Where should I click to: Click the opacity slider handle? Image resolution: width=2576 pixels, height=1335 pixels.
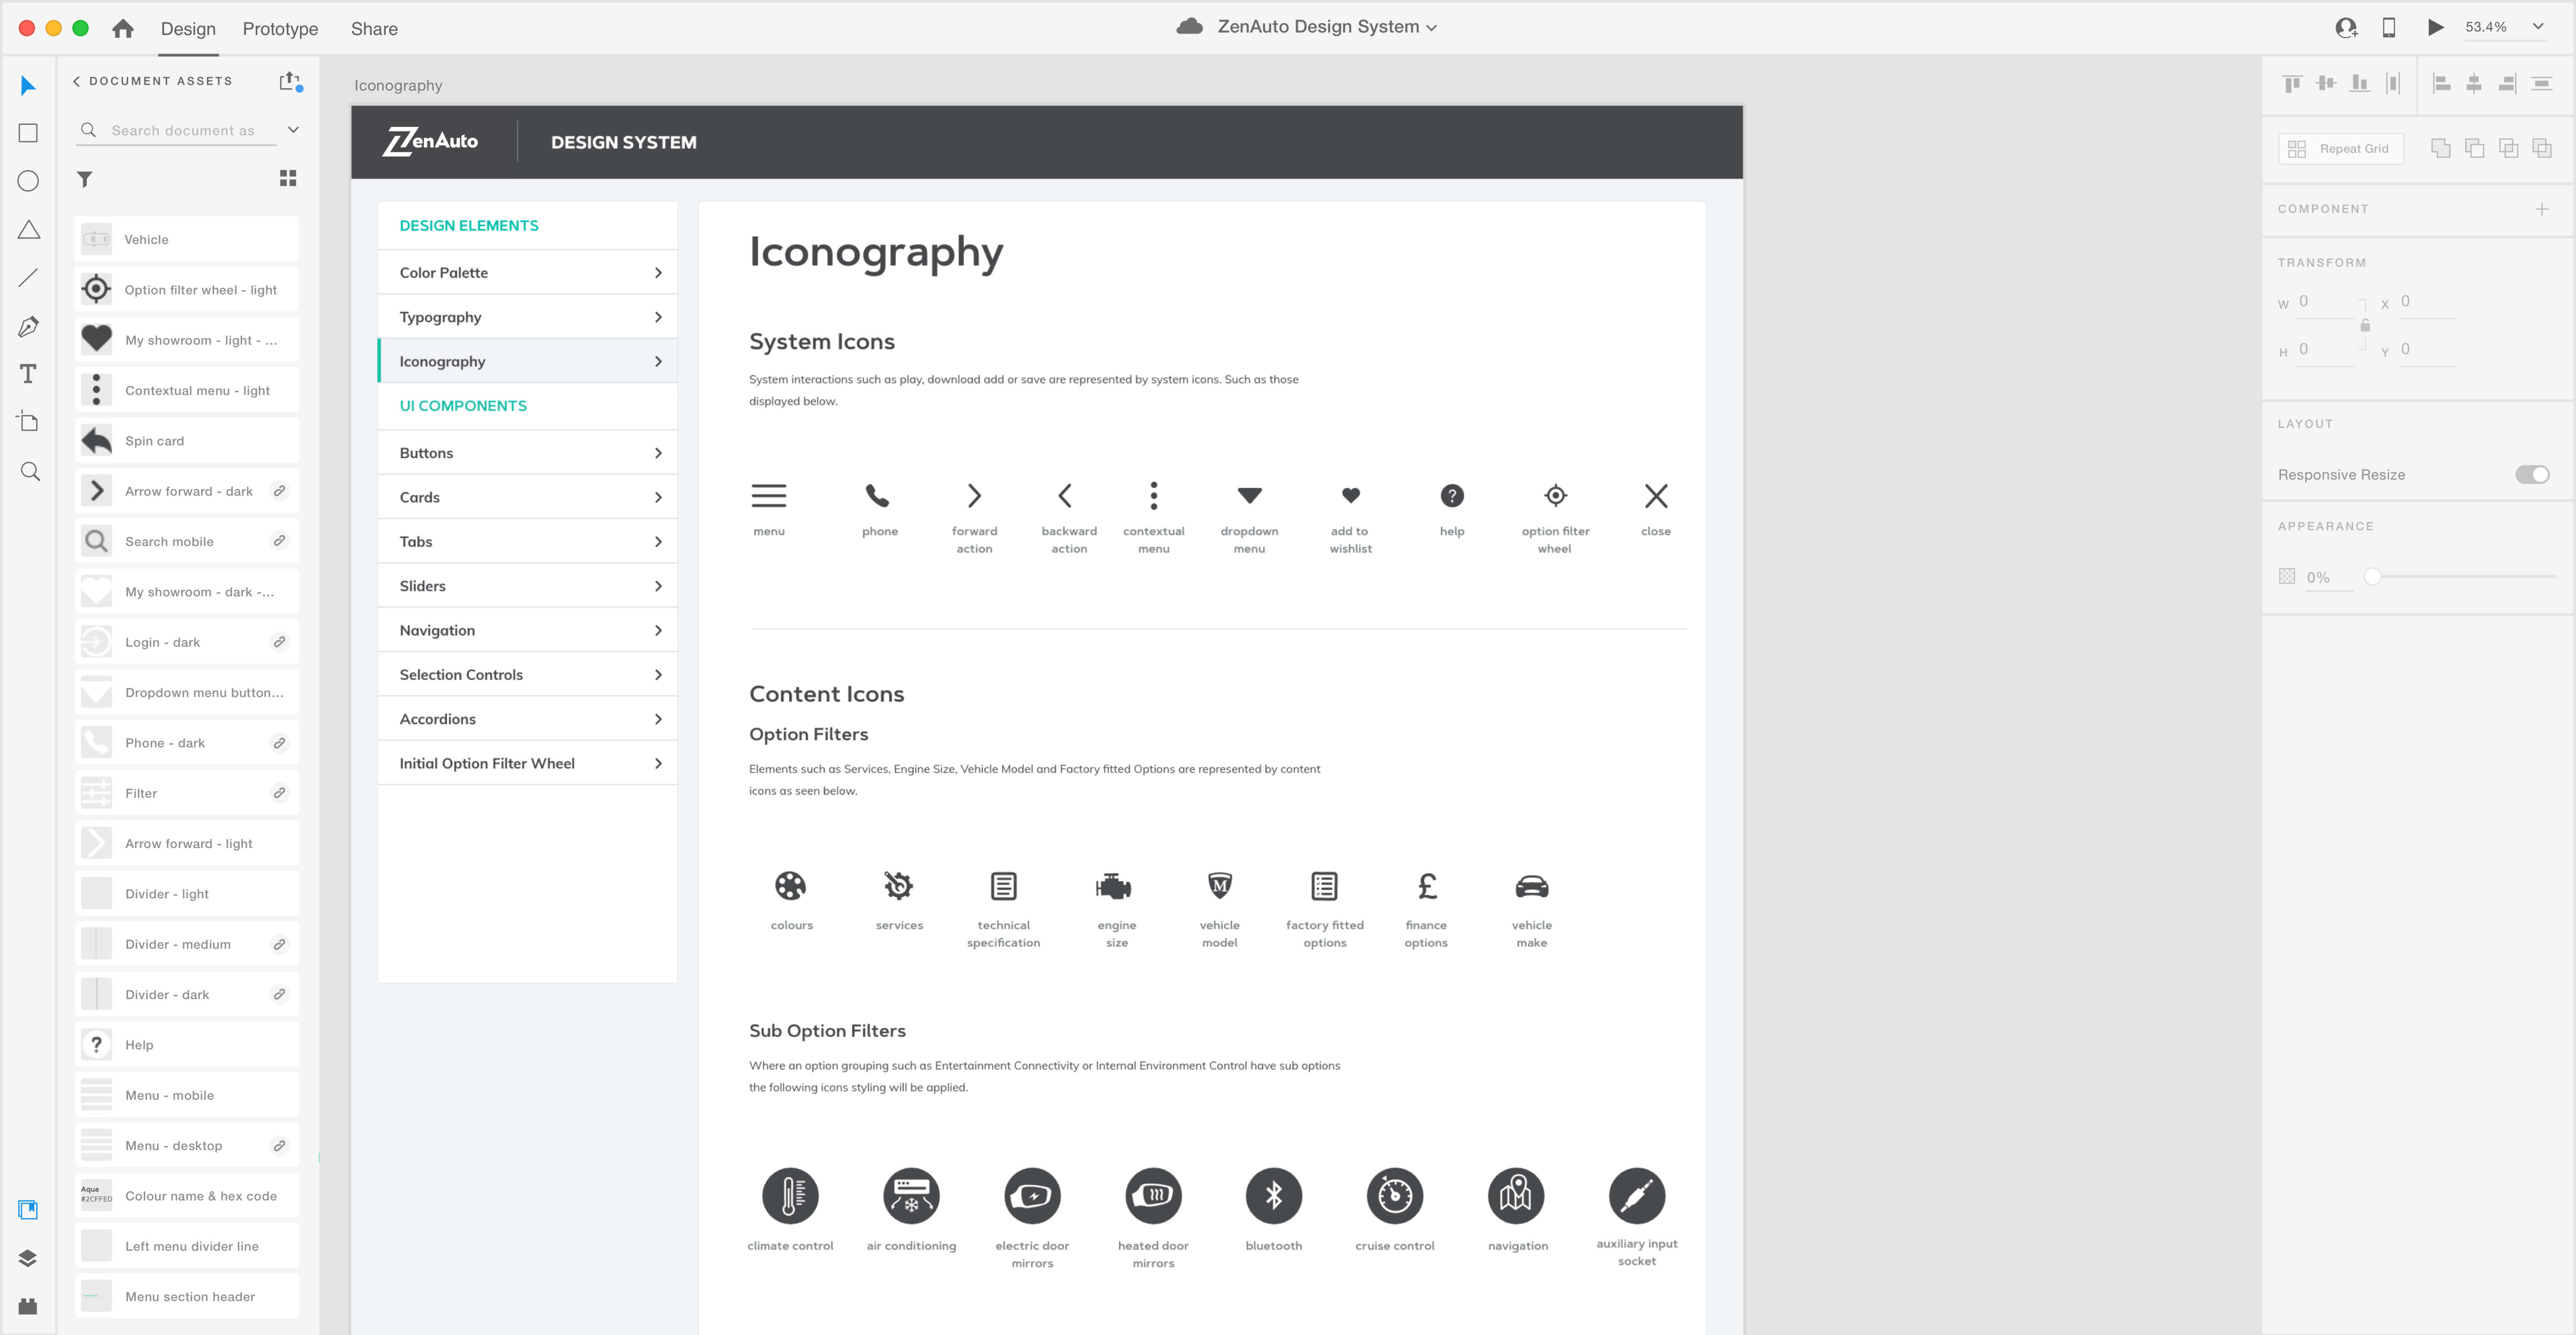(2372, 577)
